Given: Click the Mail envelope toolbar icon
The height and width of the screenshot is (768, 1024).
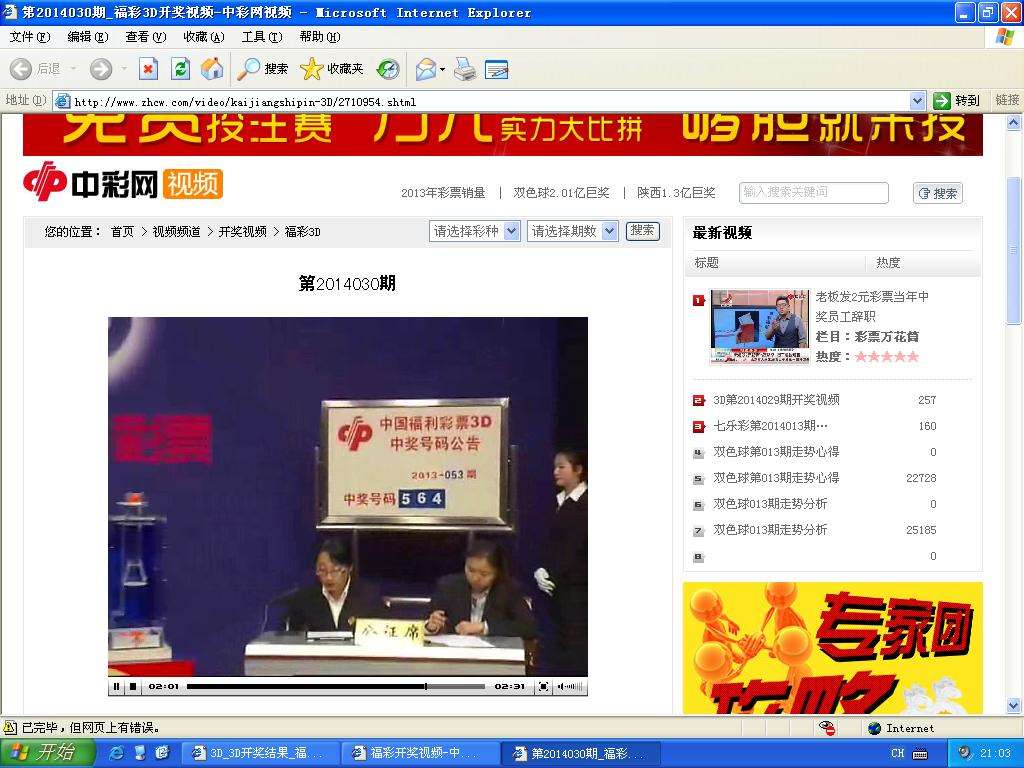Looking at the screenshot, I should pos(426,69).
